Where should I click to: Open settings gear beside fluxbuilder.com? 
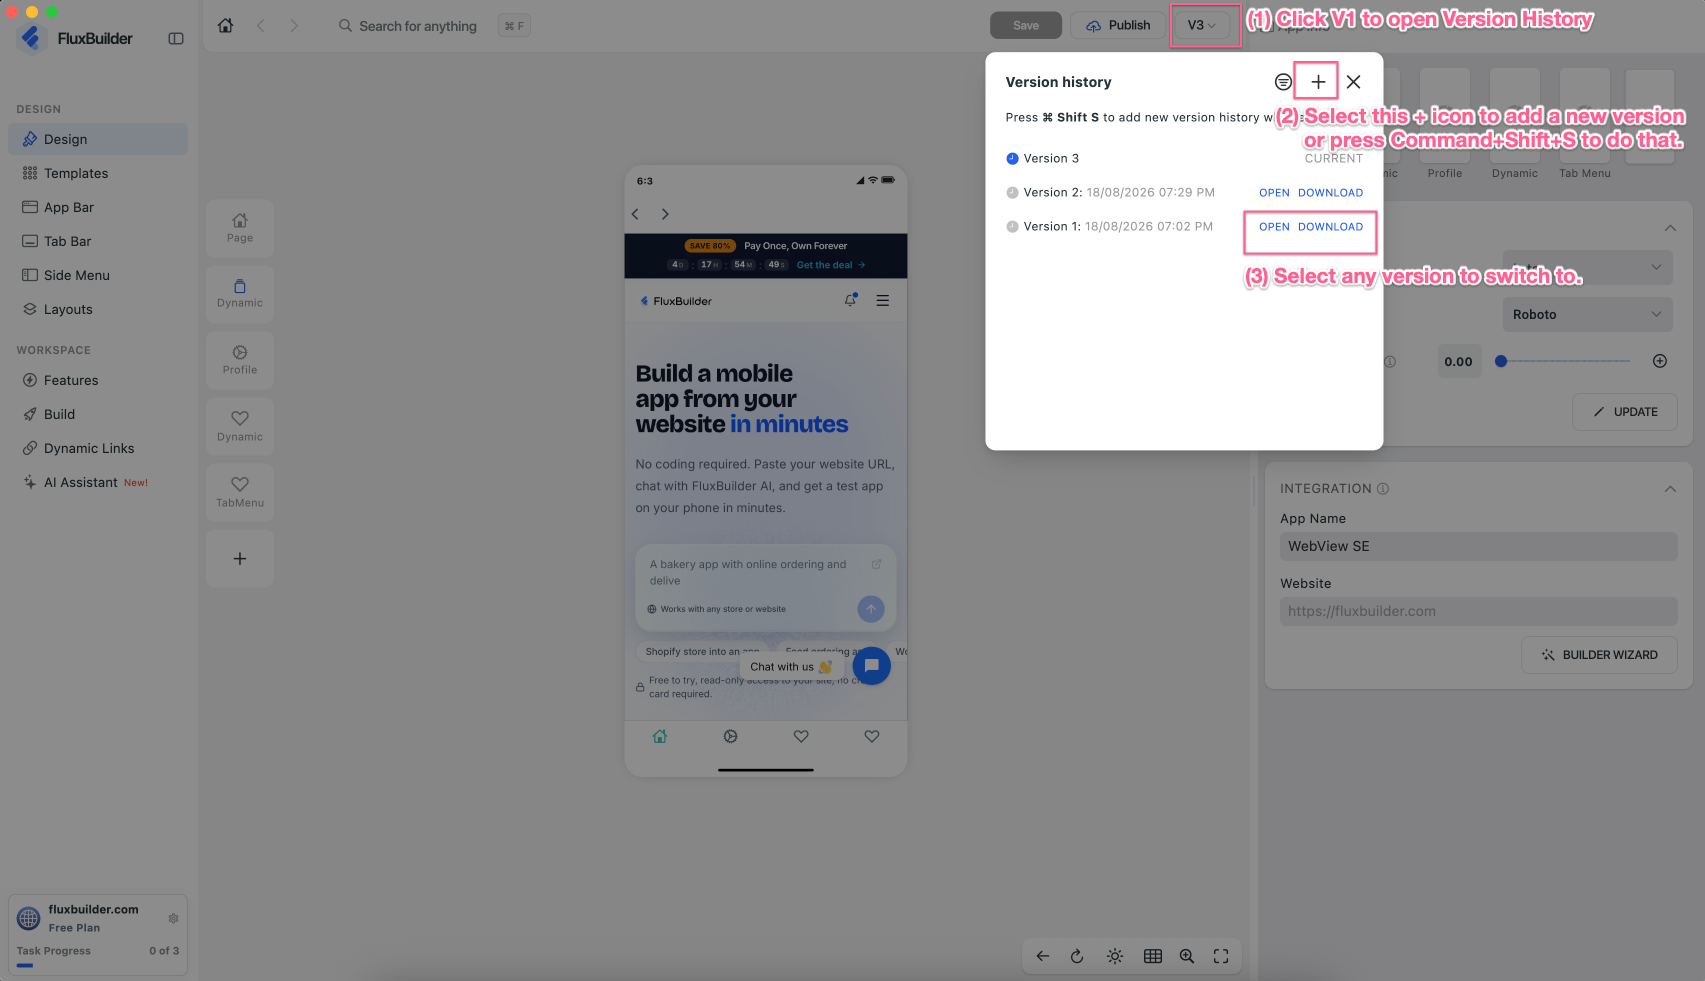tap(173, 918)
